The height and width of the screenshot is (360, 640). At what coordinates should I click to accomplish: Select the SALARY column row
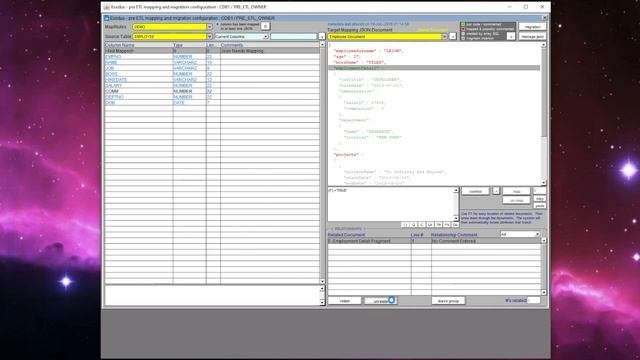tap(212, 85)
